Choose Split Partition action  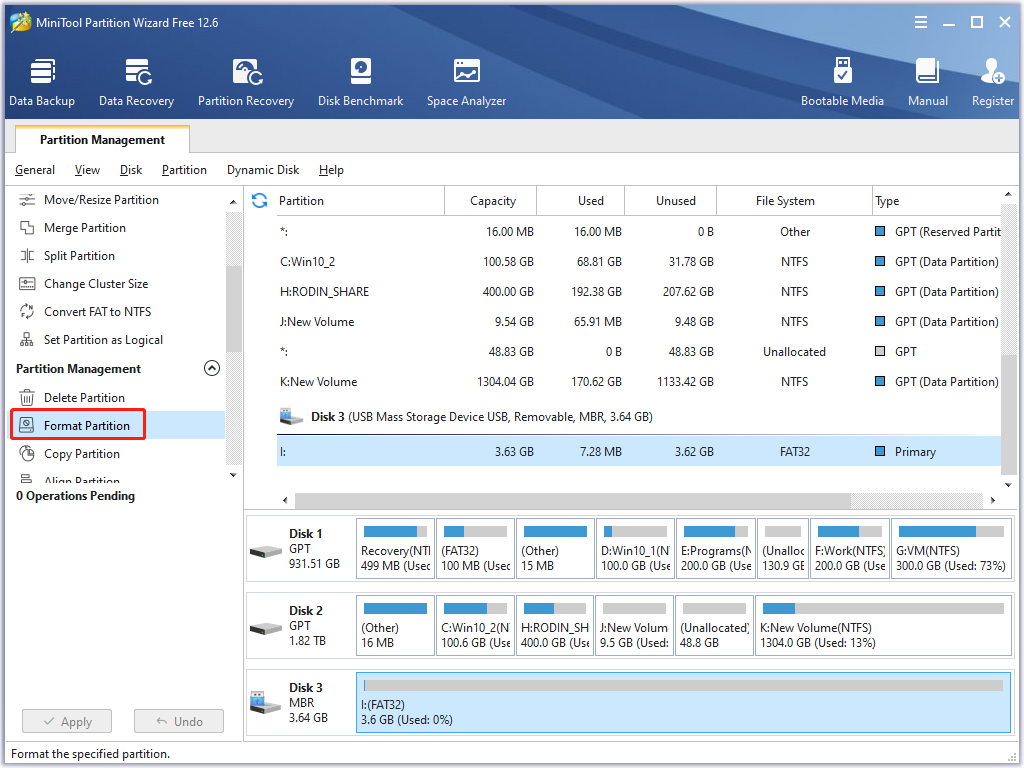click(x=79, y=256)
